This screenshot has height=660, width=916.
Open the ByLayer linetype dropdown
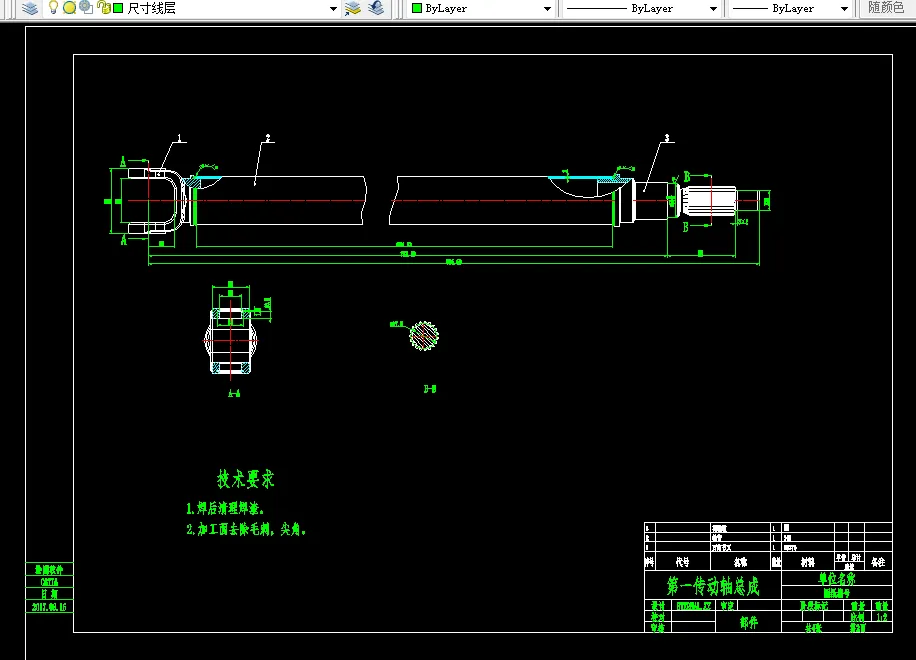[713, 9]
